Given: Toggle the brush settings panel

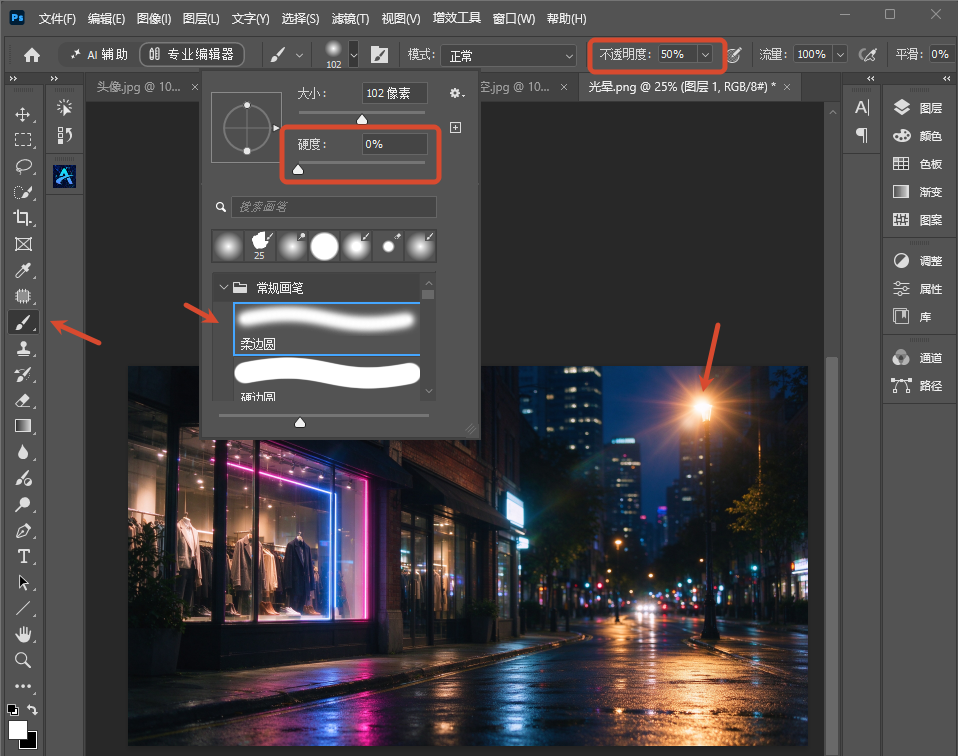Looking at the screenshot, I should coord(379,55).
